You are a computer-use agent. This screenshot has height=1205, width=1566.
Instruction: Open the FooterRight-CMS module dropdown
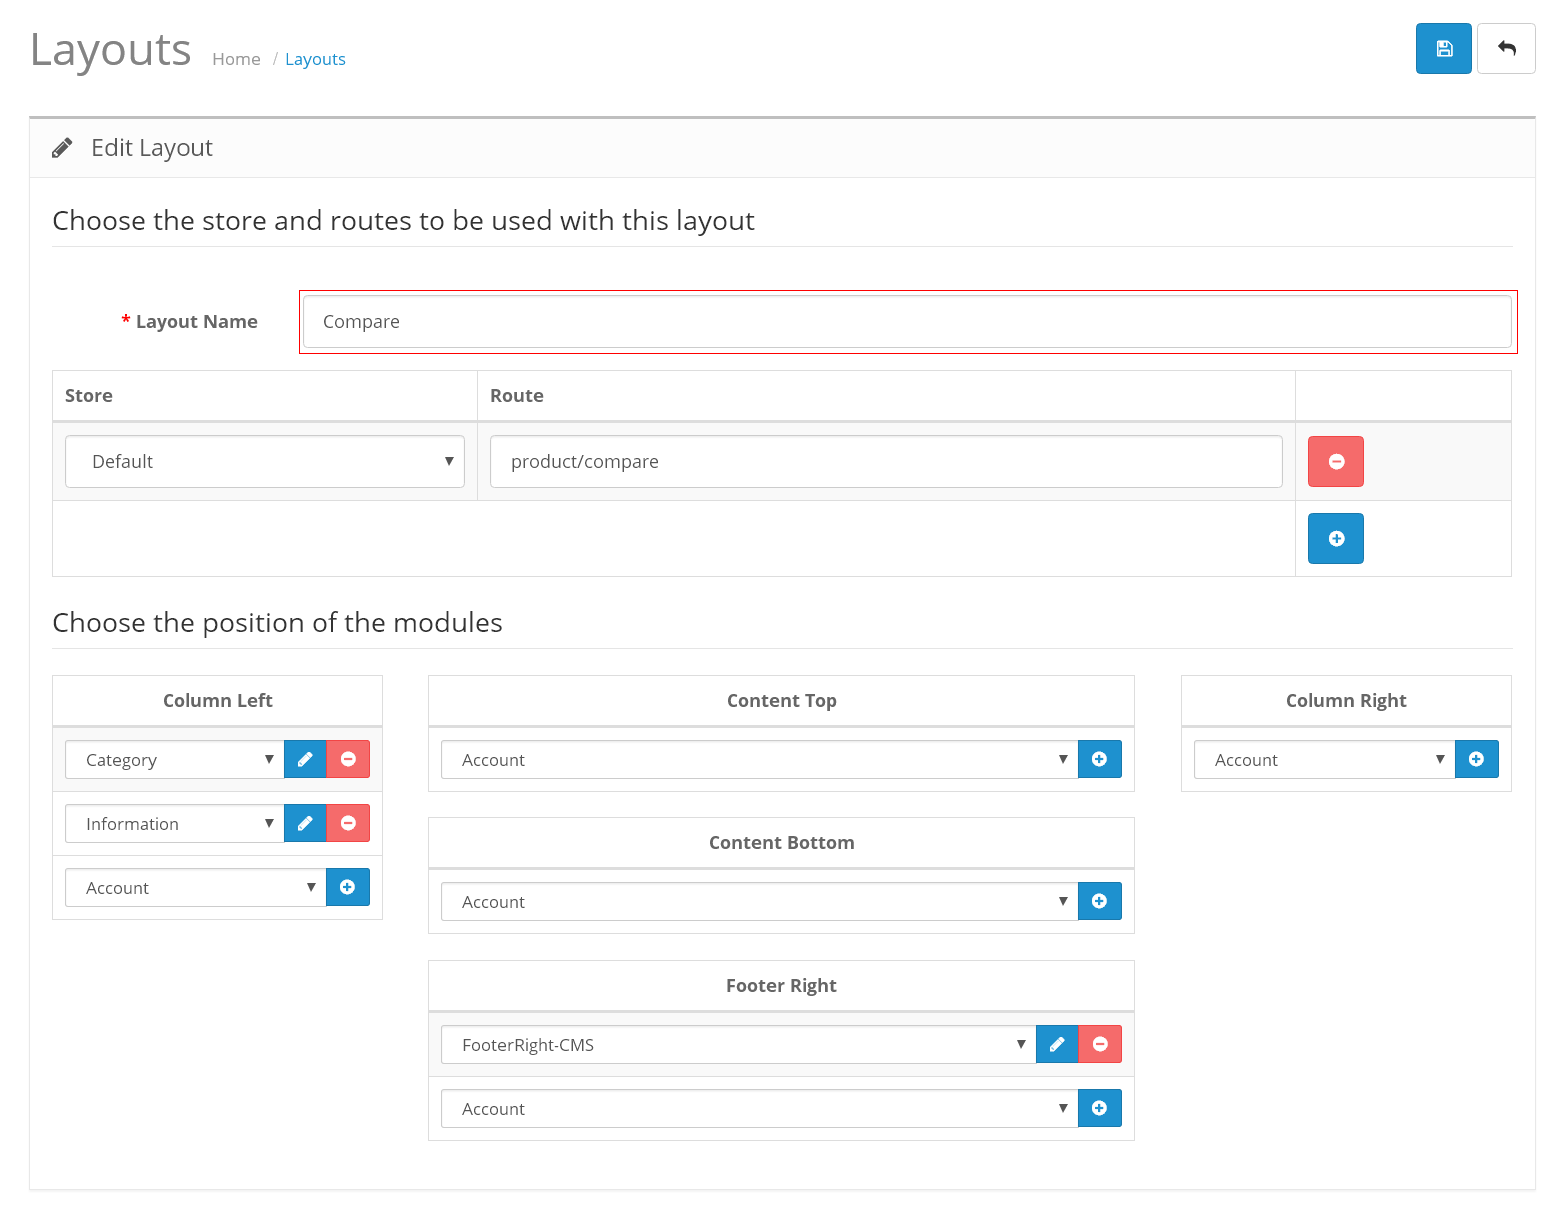pos(738,1045)
